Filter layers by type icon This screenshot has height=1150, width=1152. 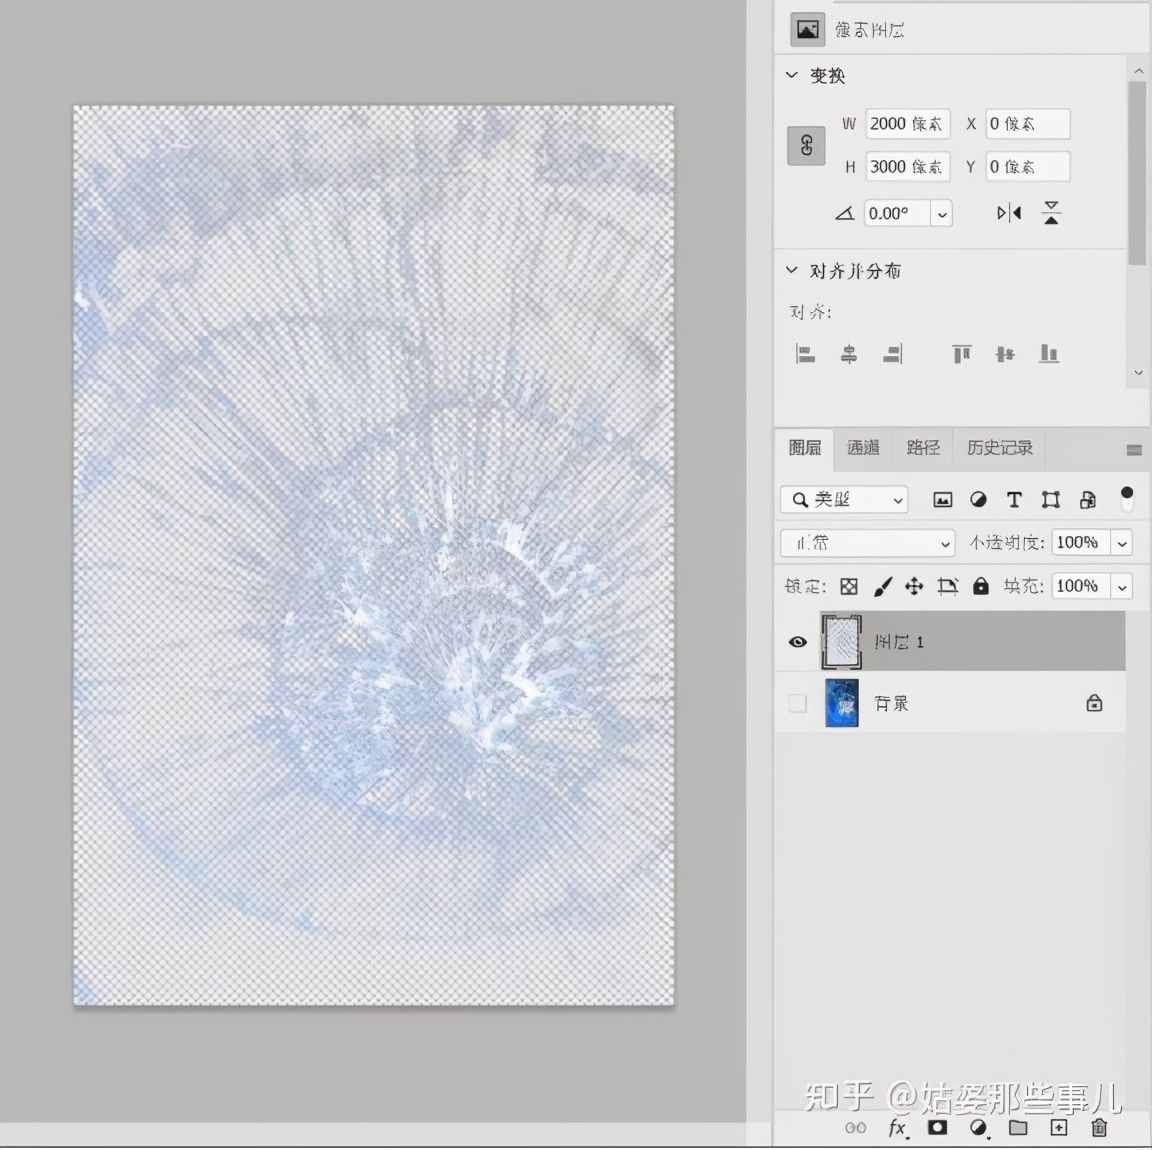click(x=942, y=499)
